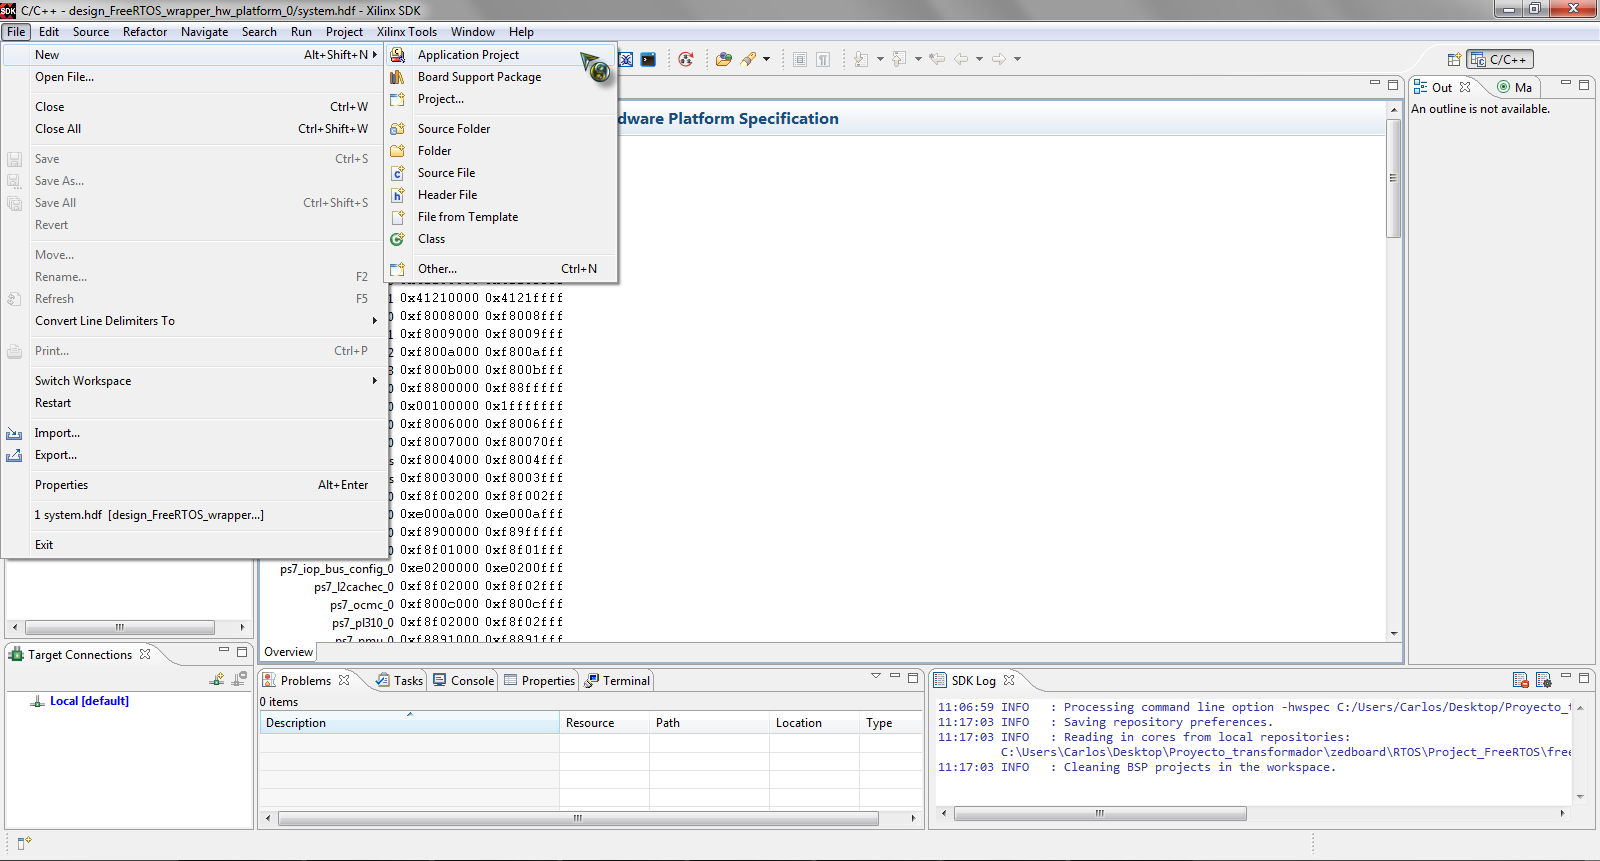
Task: Open the Tasks tab
Action: (399, 681)
